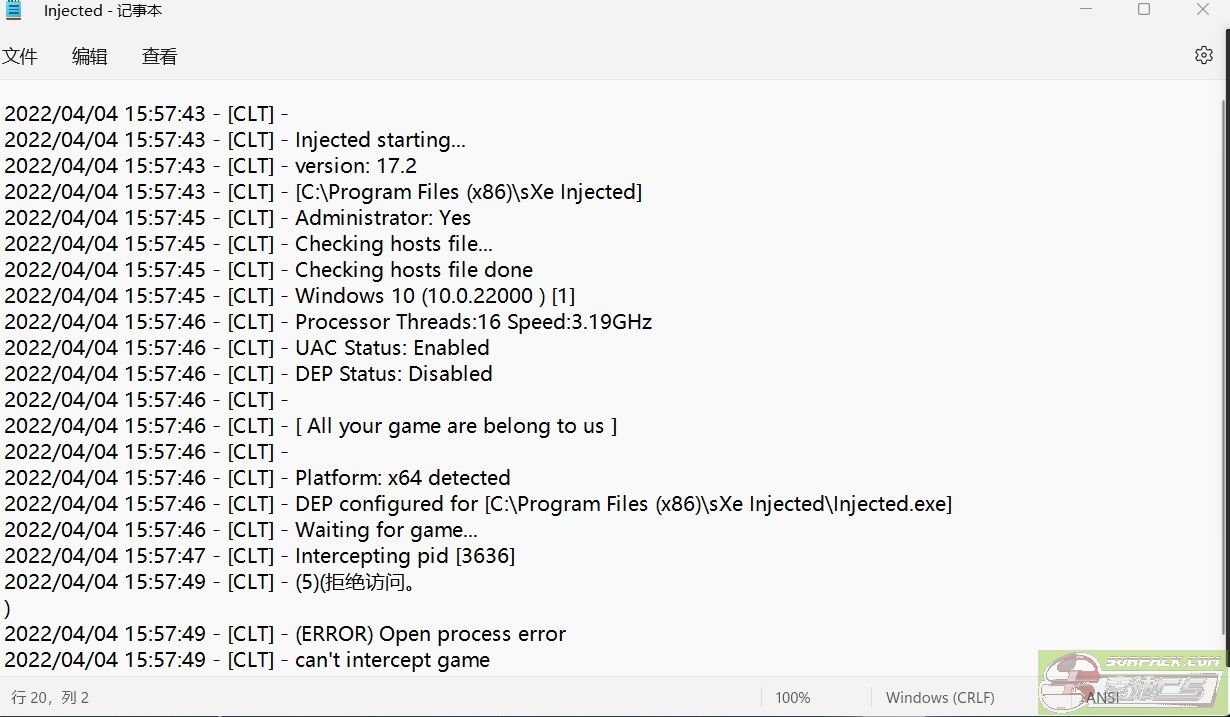The height and width of the screenshot is (717, 1230).
Task: Open the 编辑 (Edit) menu
Action: click(89, 57)
